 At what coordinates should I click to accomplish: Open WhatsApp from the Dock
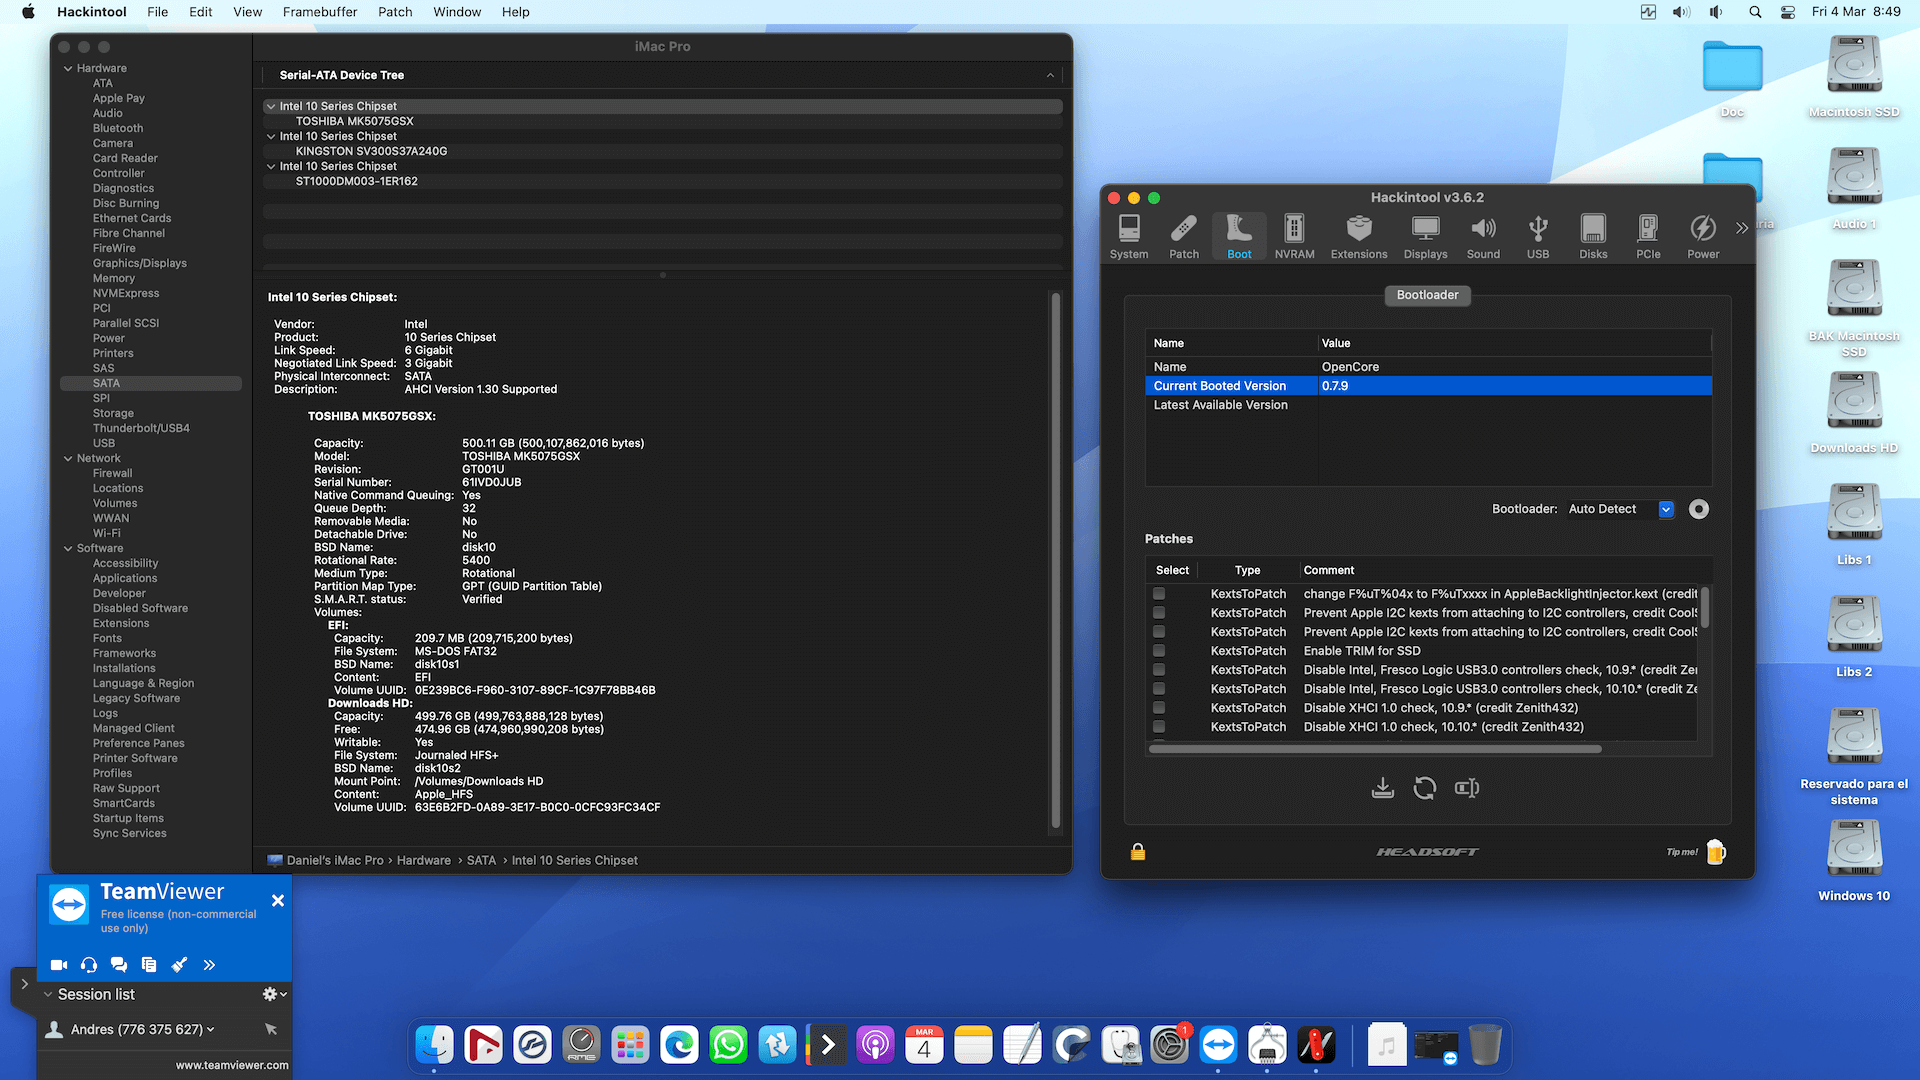click(x=728, y=1046)
